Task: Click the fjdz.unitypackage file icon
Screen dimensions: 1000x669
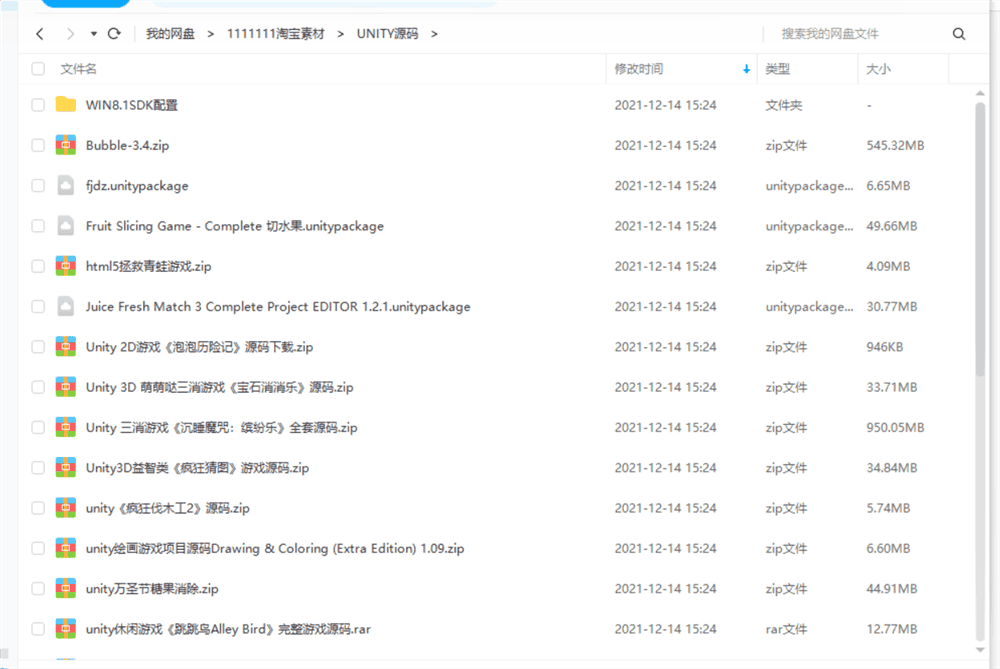Action: pyautogui.click(x=66, y=185)
